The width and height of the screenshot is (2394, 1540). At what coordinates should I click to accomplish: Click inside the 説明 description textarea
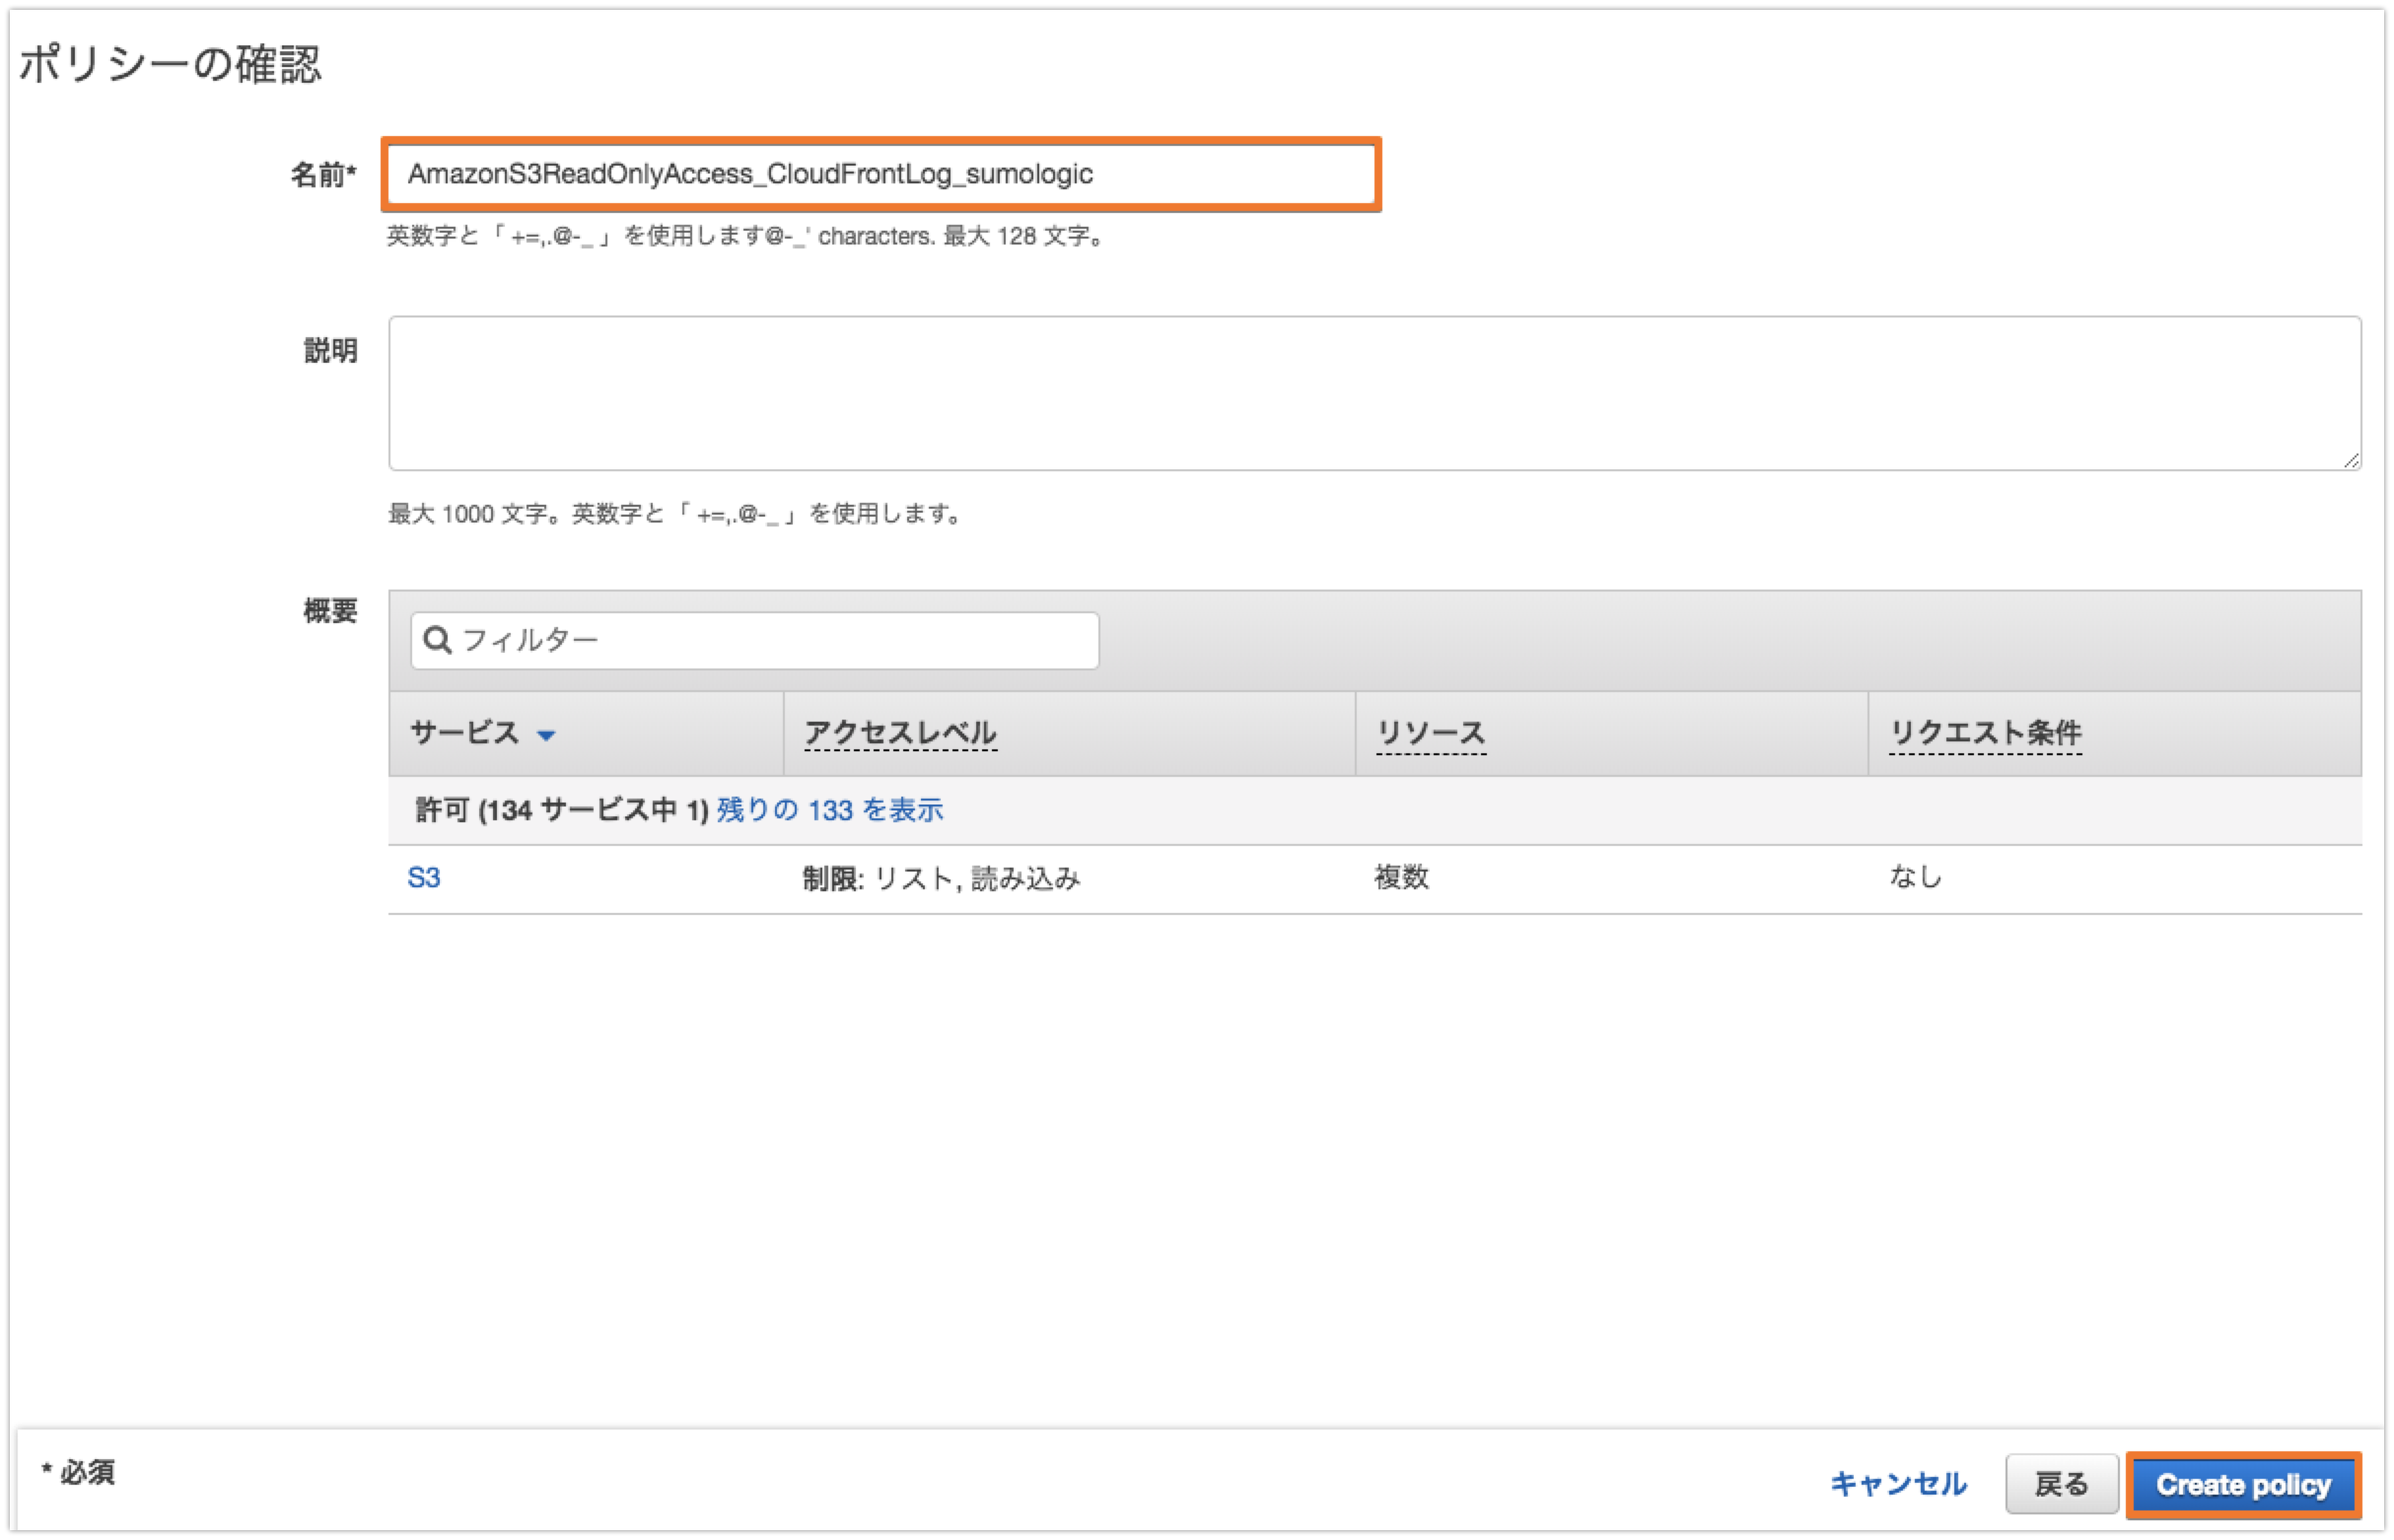pos(1370,393)
